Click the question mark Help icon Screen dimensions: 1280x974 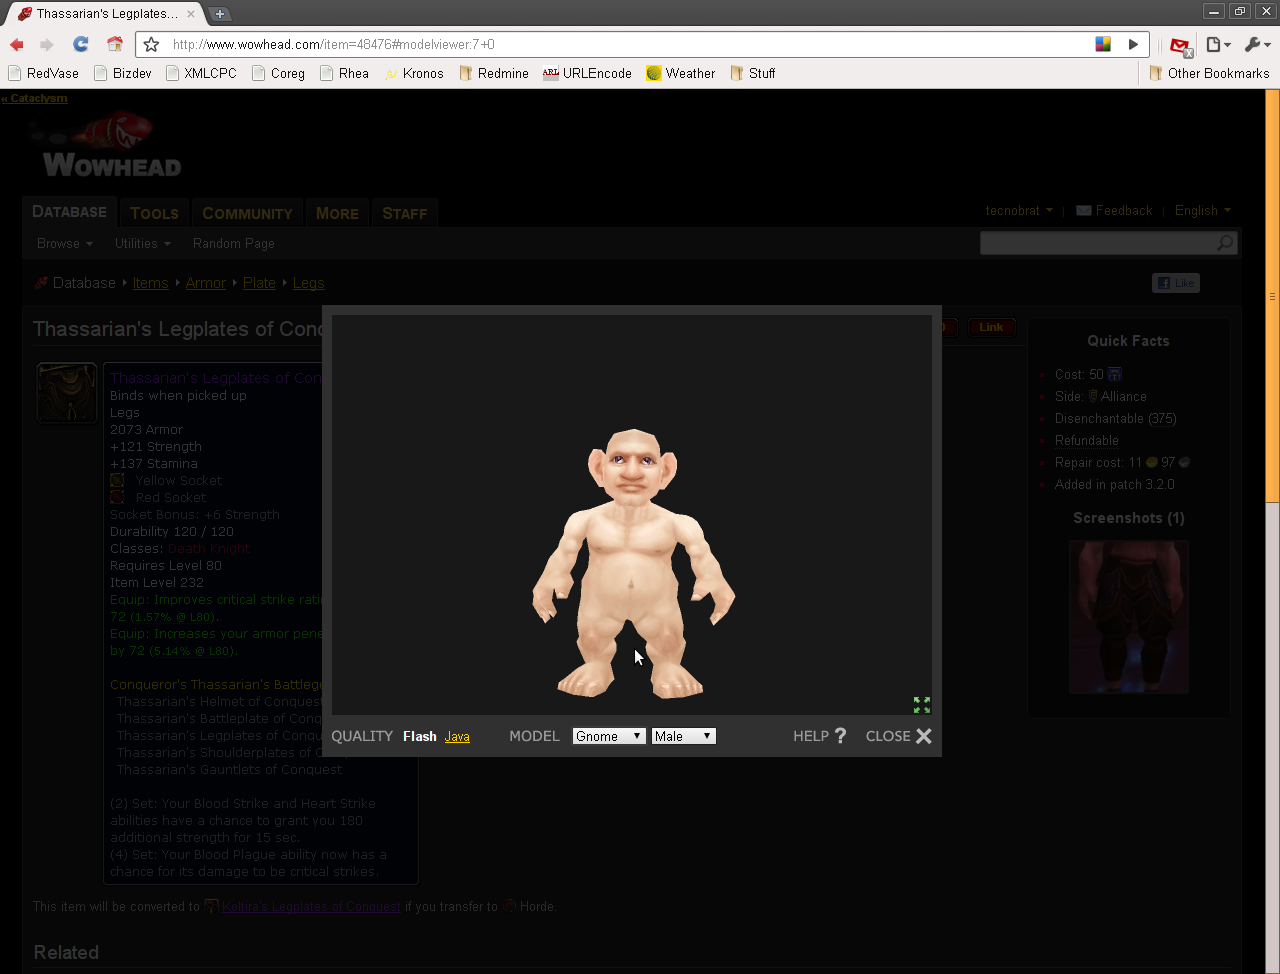(840, 736)
